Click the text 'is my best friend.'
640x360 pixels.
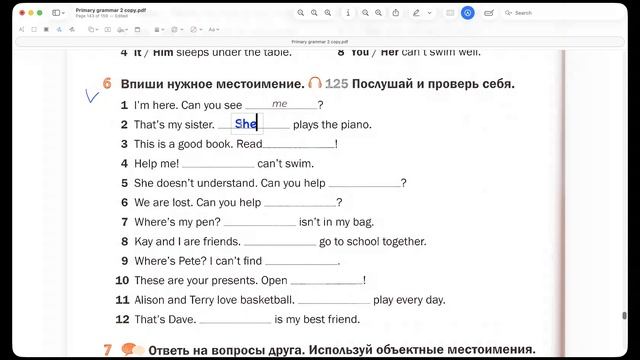[317, 319]
